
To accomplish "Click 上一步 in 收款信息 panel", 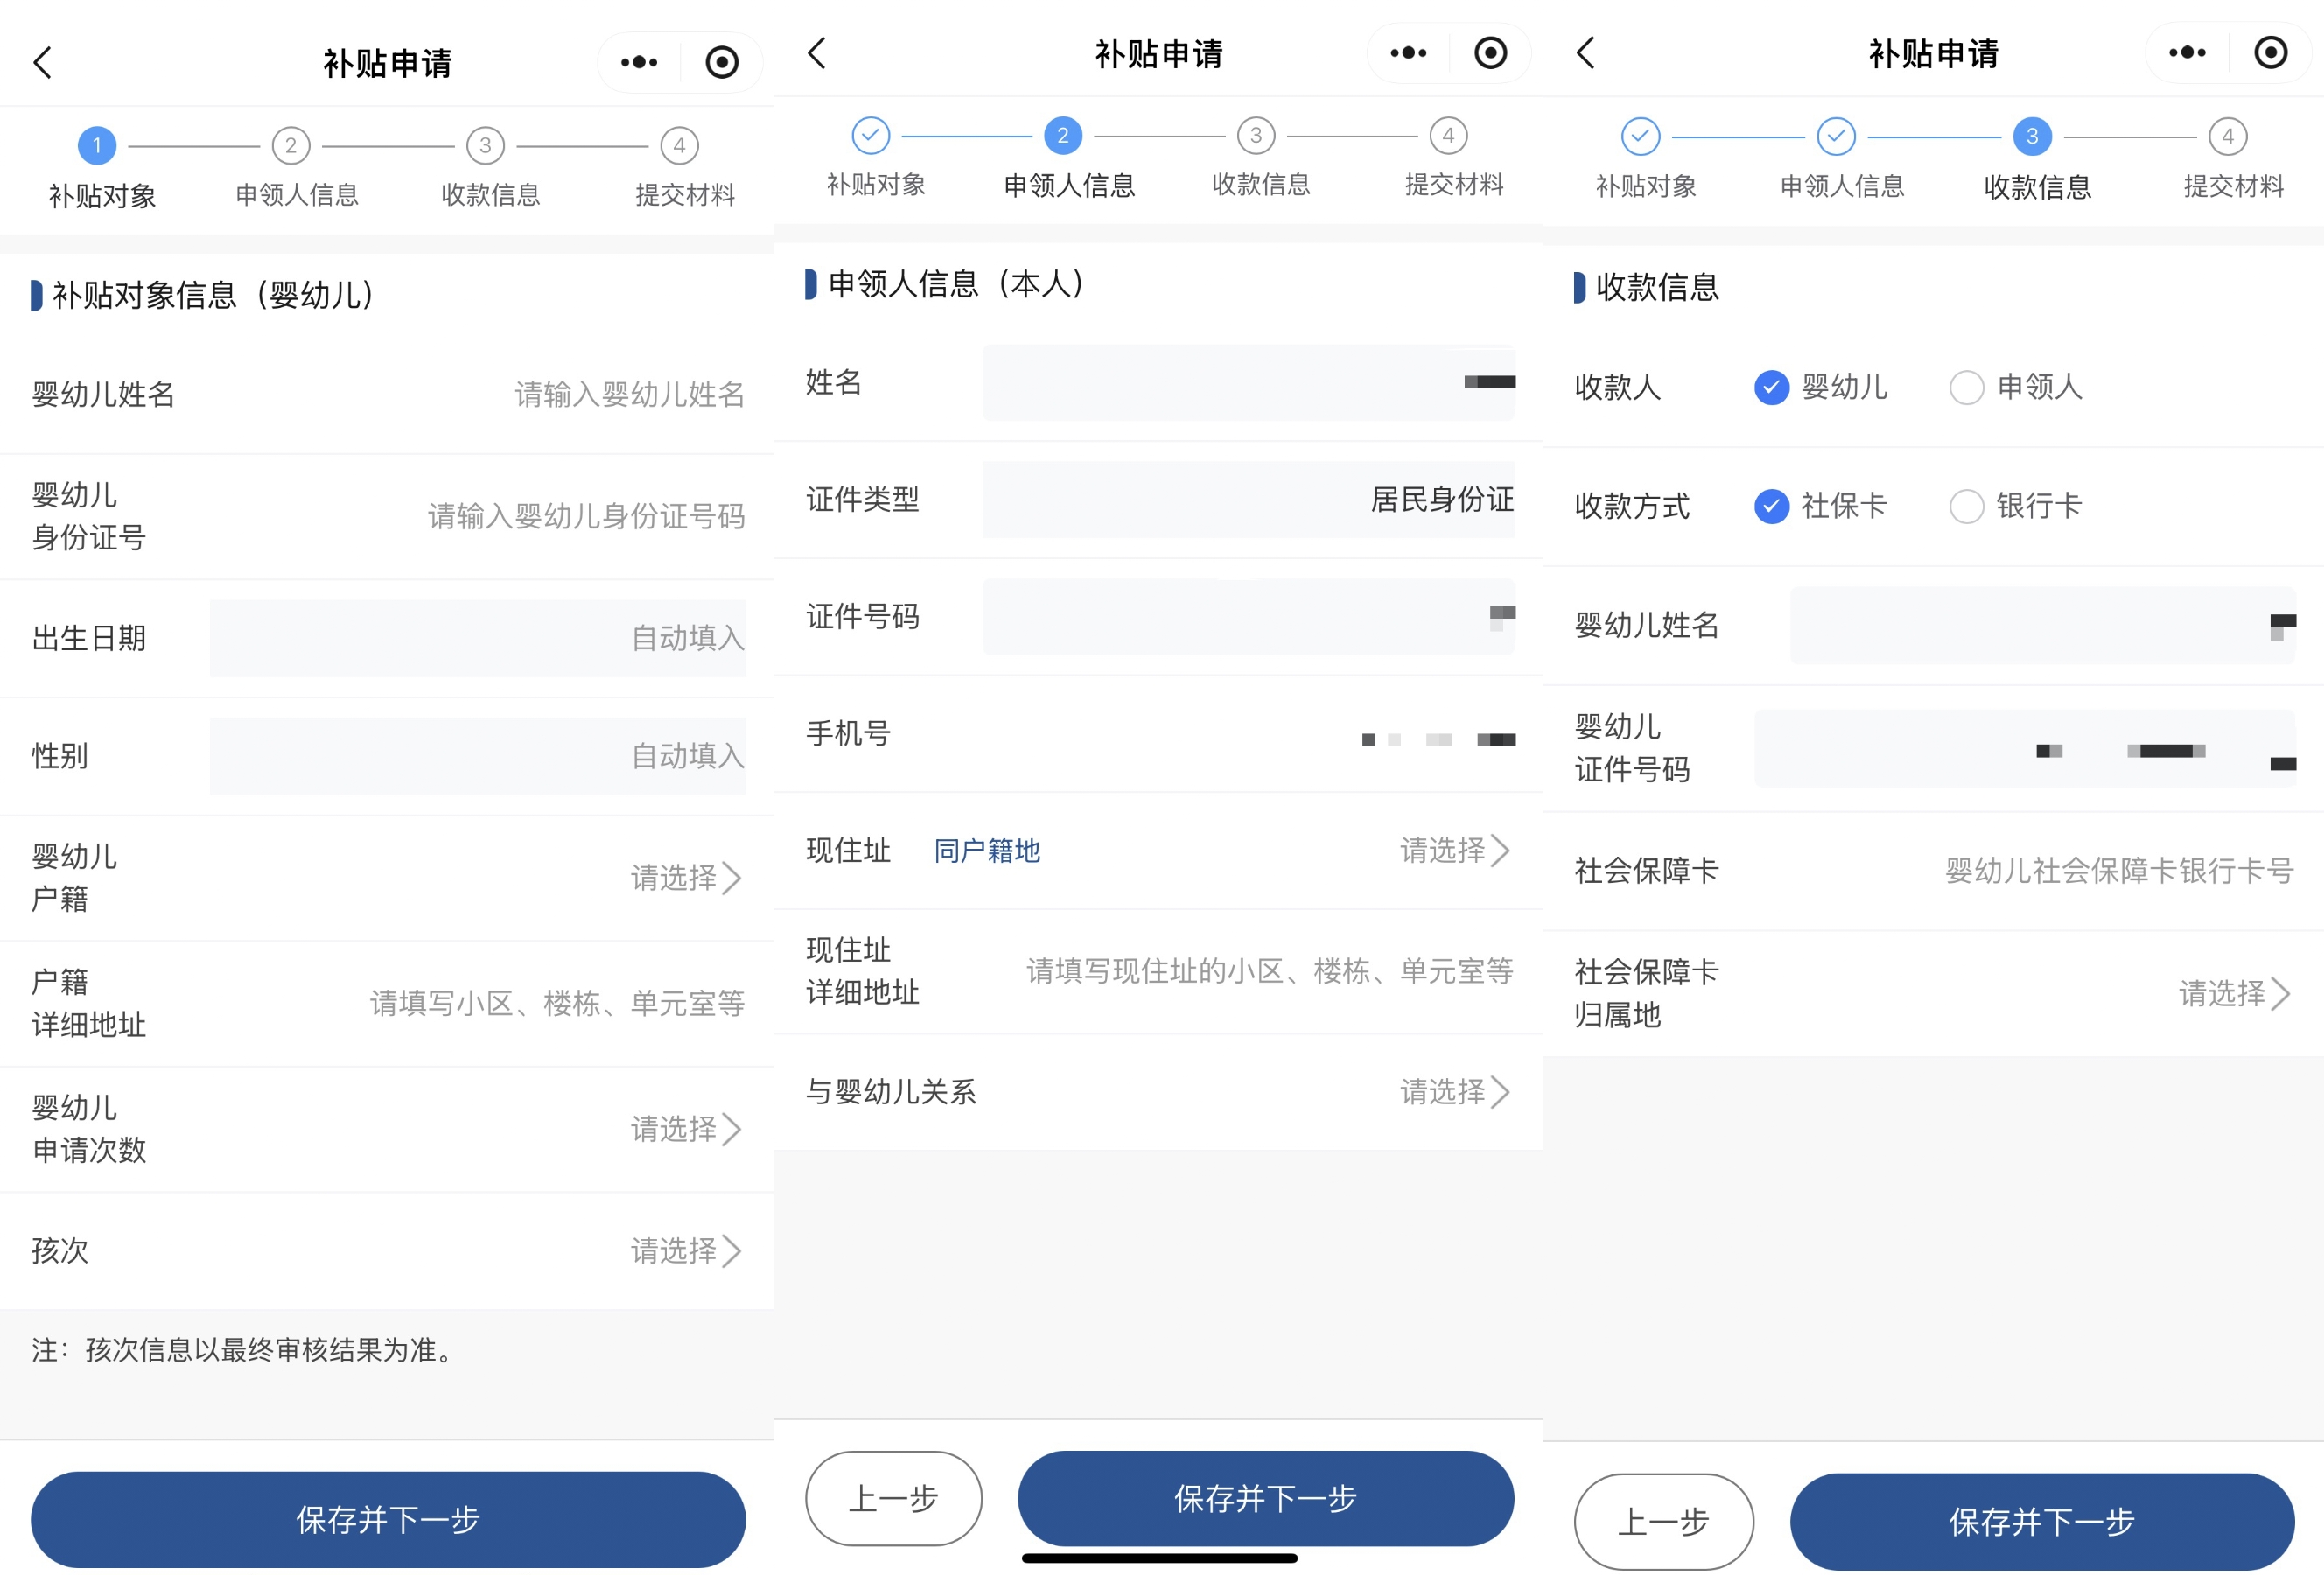I will (1663, 1522).
